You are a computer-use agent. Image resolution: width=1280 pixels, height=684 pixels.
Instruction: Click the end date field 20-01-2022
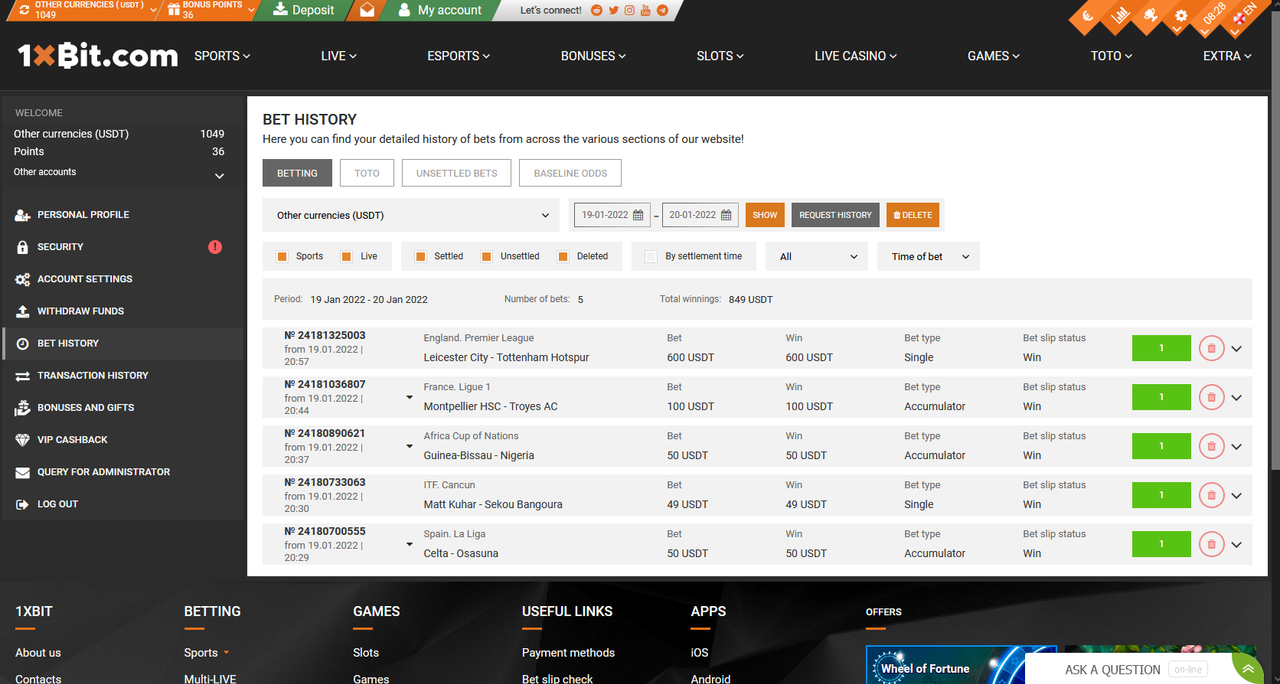(x=700, y=215)
